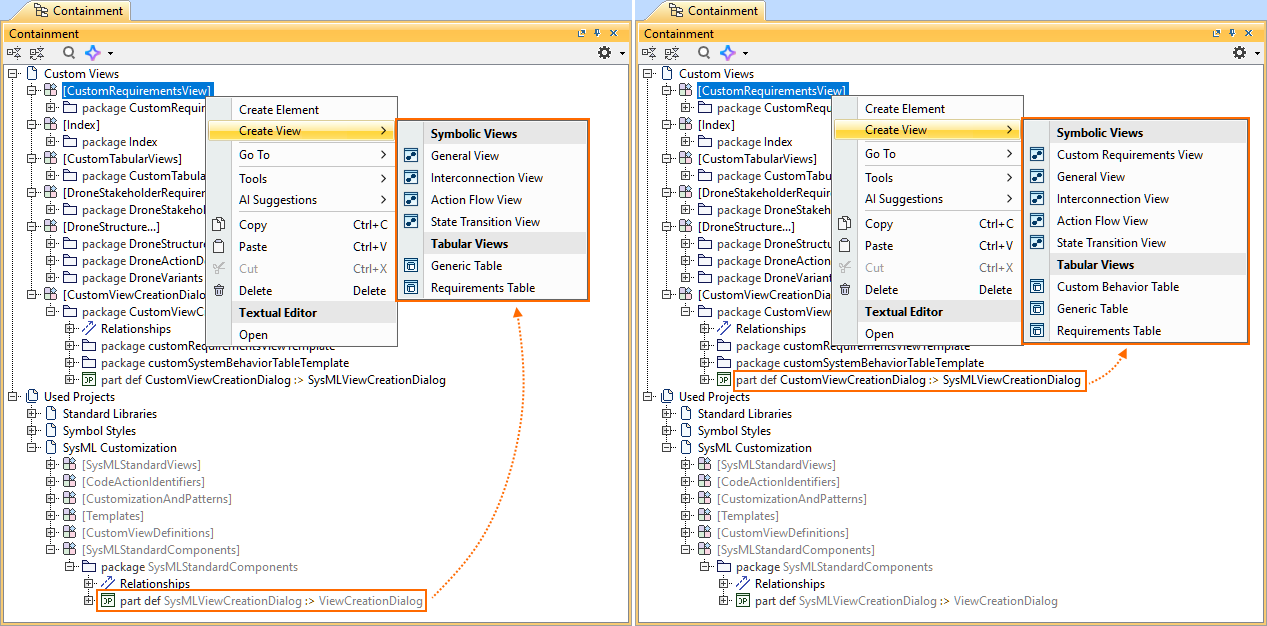Open the Go To submenu in the left context menu
This screenshot has width=1267, height=626.
pyautogui.click(x=300, y=155)
